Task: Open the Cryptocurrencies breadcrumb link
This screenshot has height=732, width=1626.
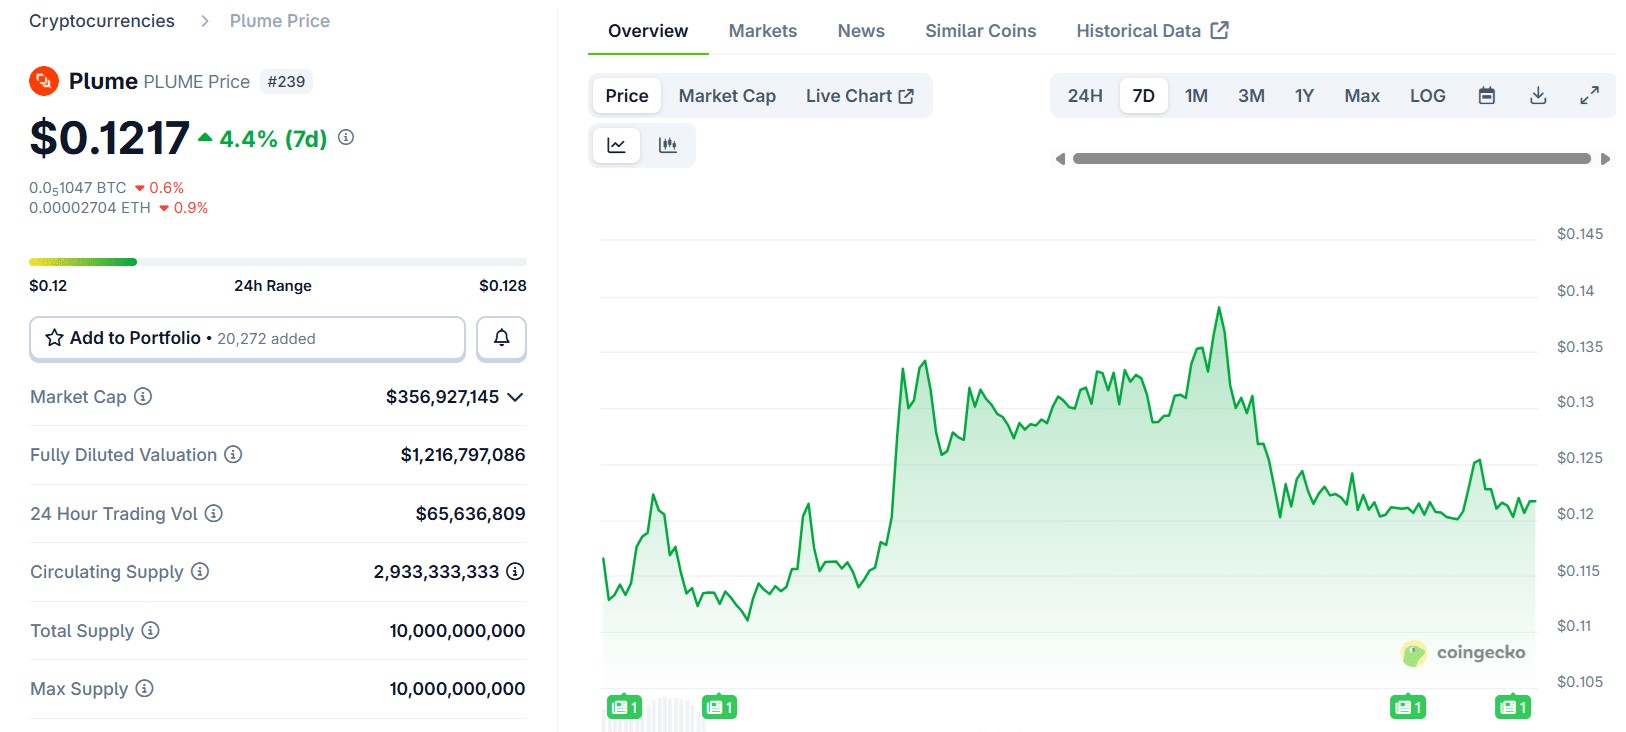Action: point(102,21)
